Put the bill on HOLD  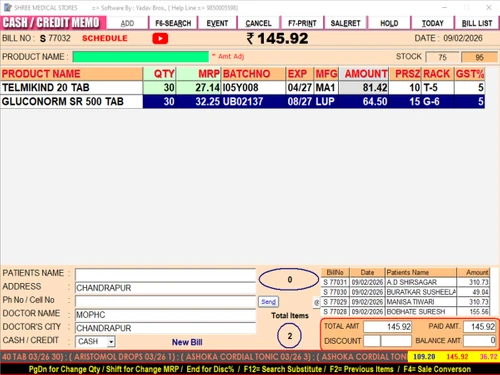tap(389, 23)
